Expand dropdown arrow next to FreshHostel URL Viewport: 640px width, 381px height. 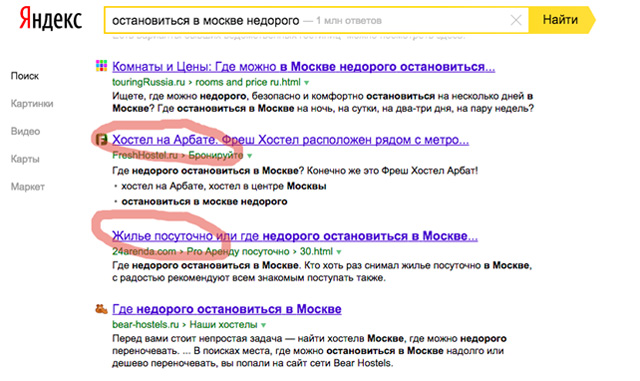[249, 156]
